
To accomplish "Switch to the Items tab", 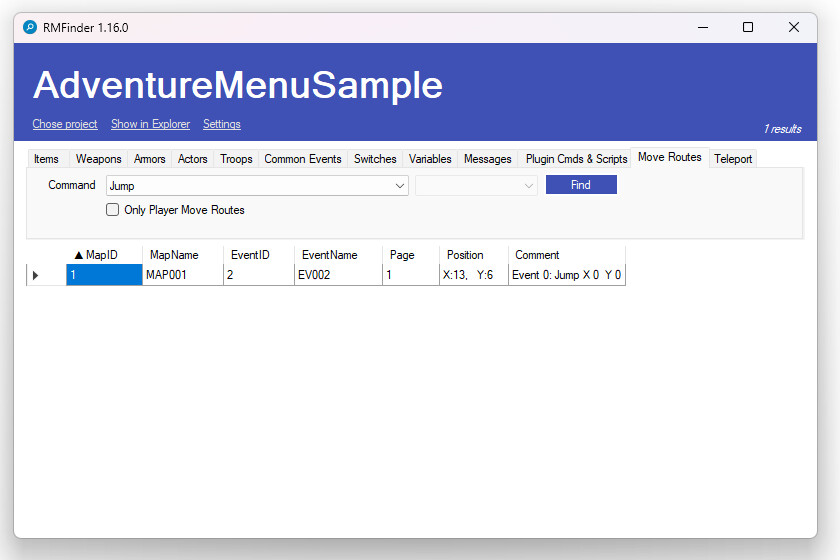I will pyautogui.click(x=46, y=159).
